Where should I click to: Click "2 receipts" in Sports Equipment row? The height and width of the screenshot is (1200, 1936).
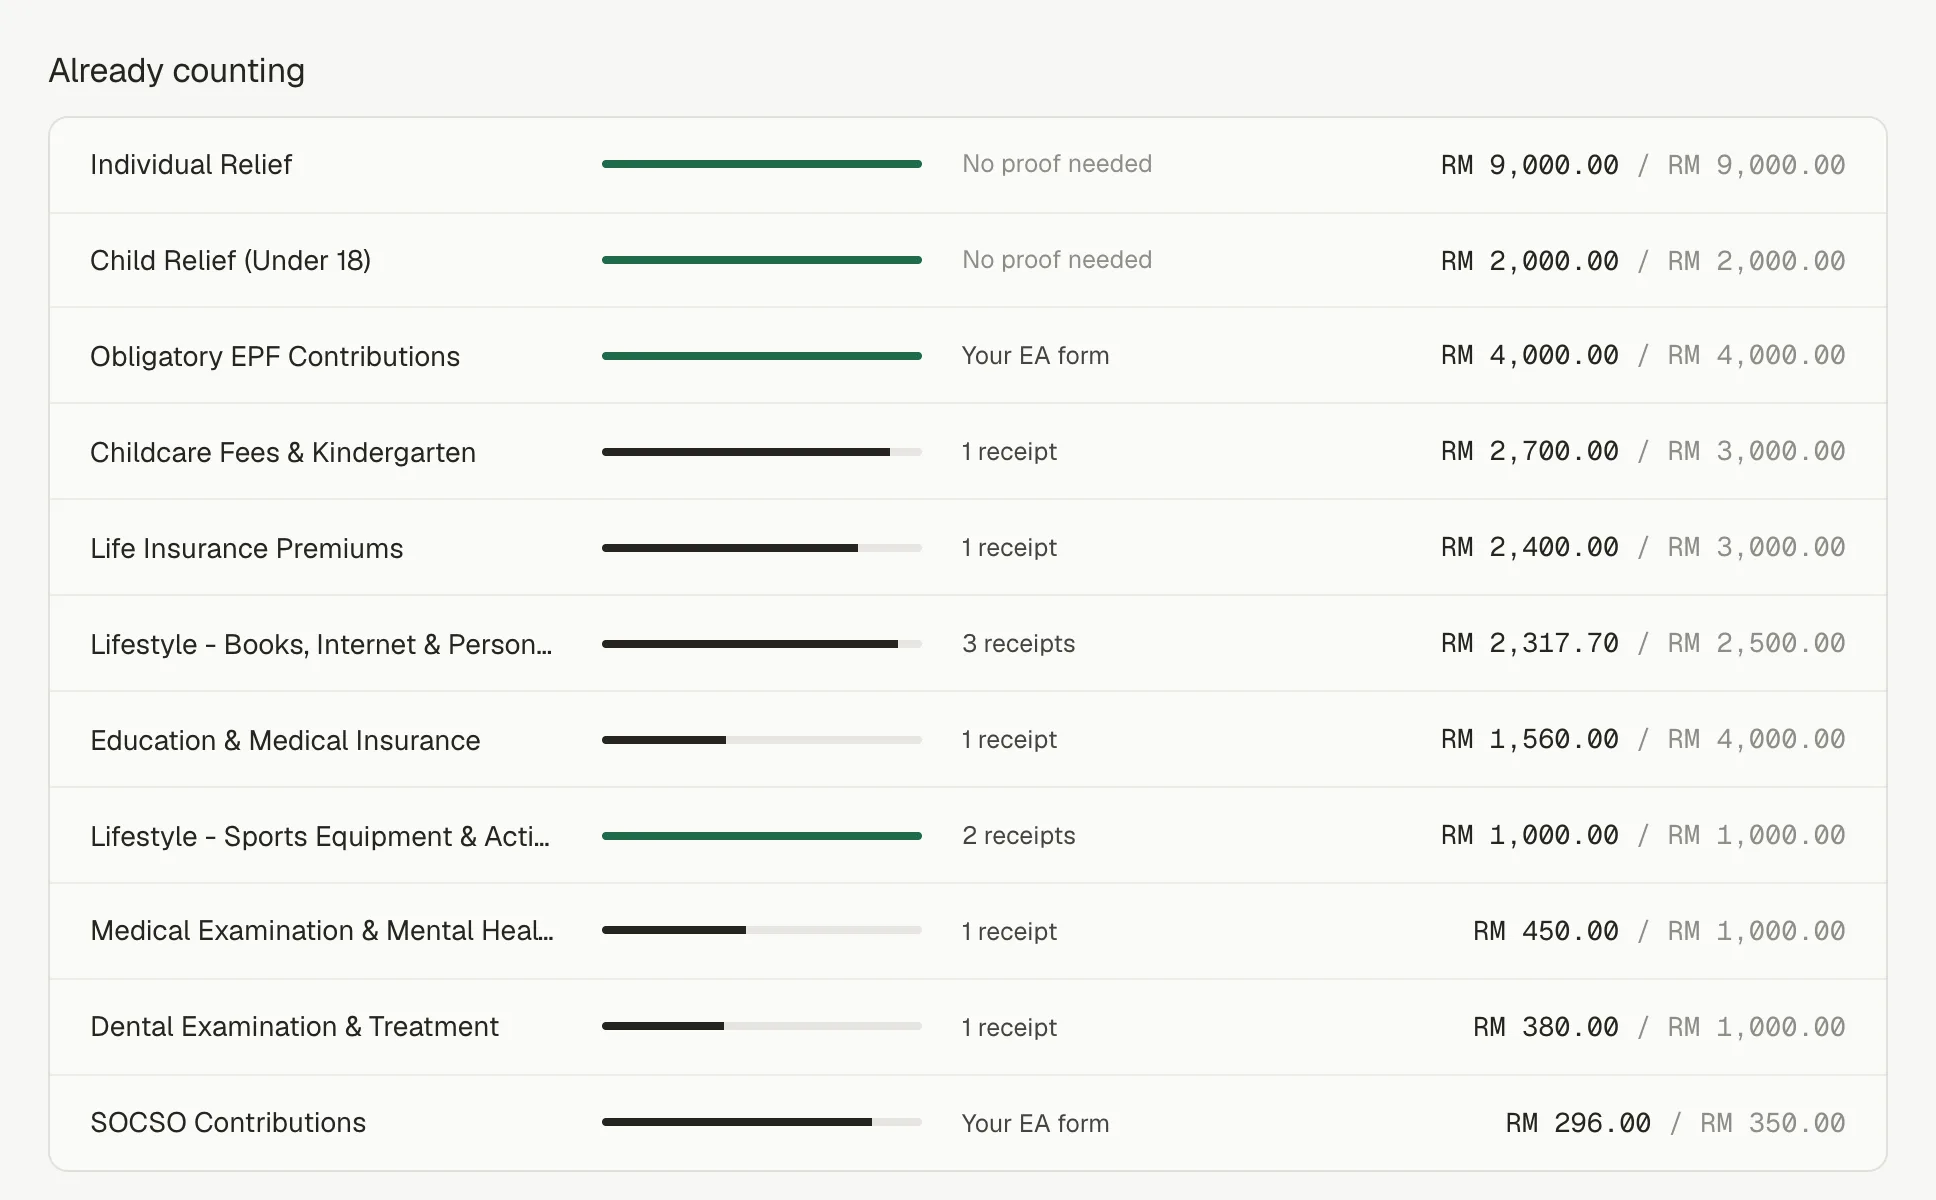tap(1019, 836)
